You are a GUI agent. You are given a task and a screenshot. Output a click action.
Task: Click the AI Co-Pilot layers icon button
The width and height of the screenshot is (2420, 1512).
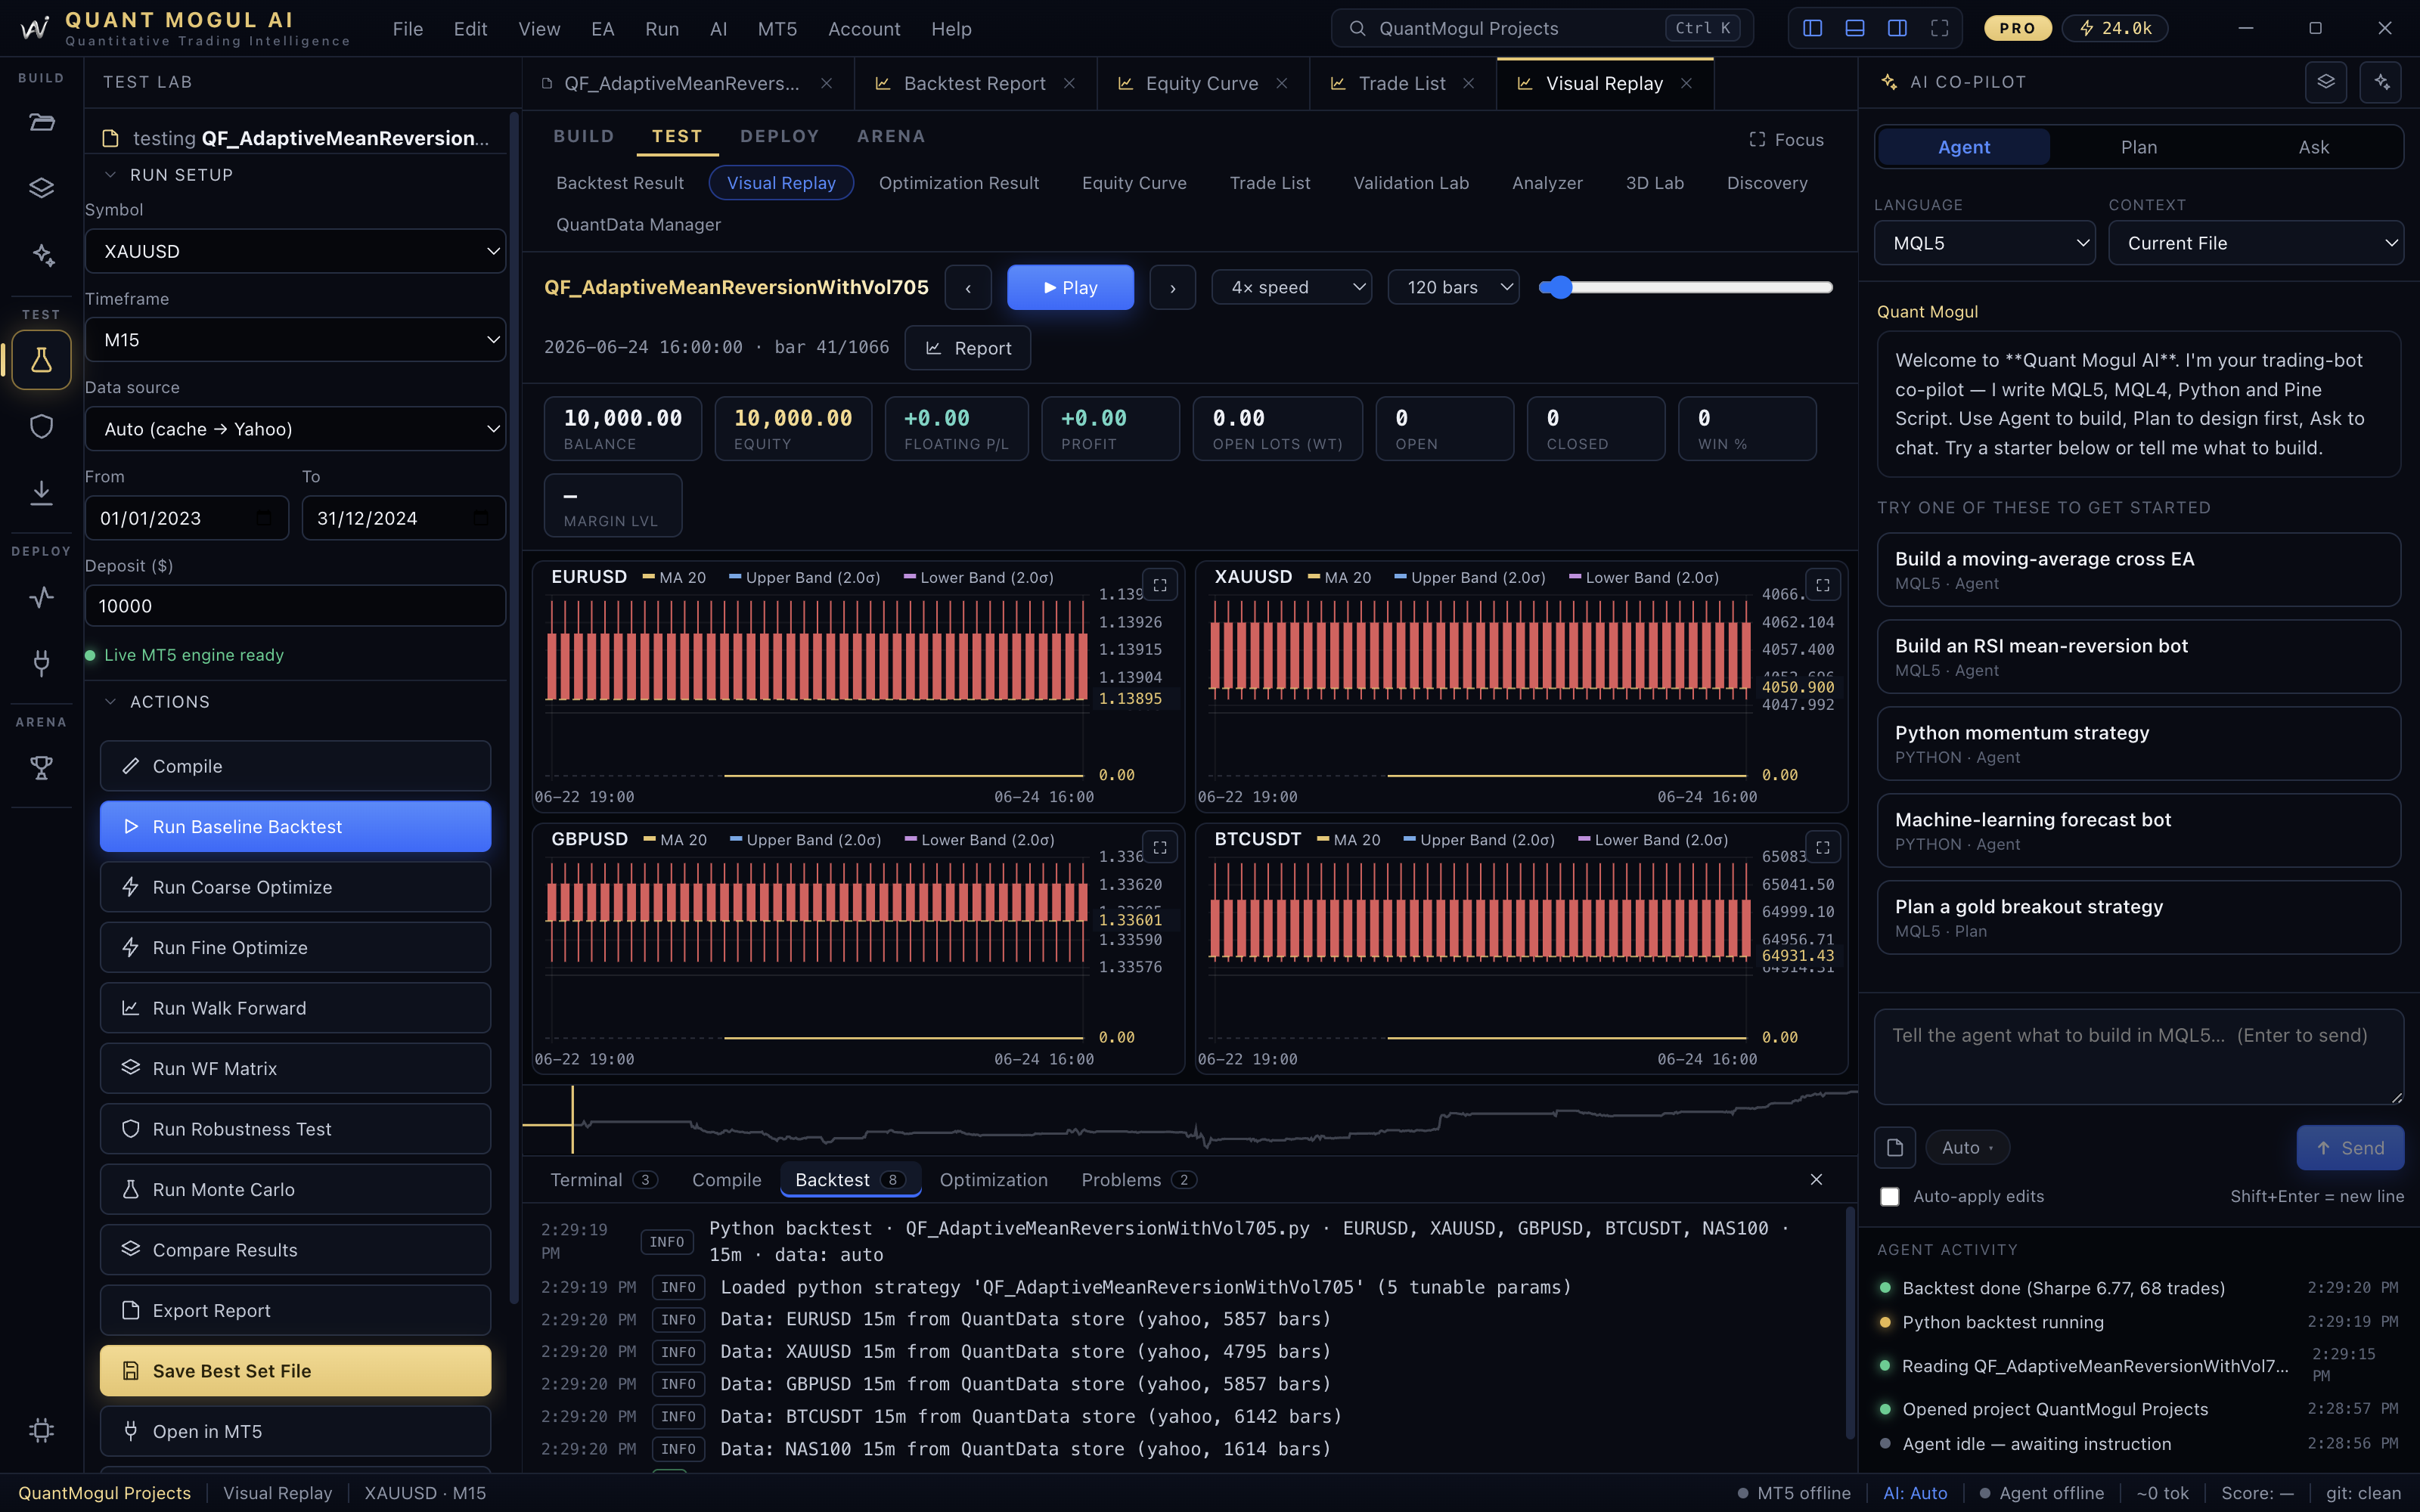(2326, 82)
